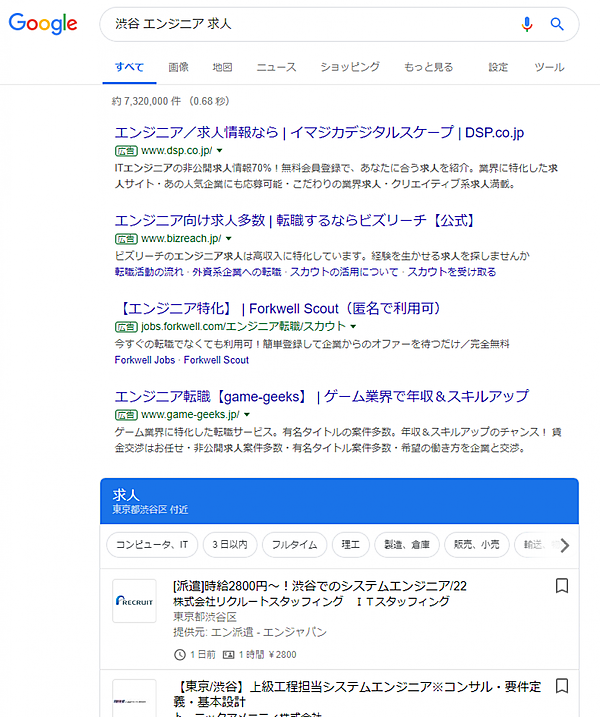This screenshot has width=600, height=717.
Task: Open game-geeks エンジニア転職 ad title
Action: [x=321, y=396]
